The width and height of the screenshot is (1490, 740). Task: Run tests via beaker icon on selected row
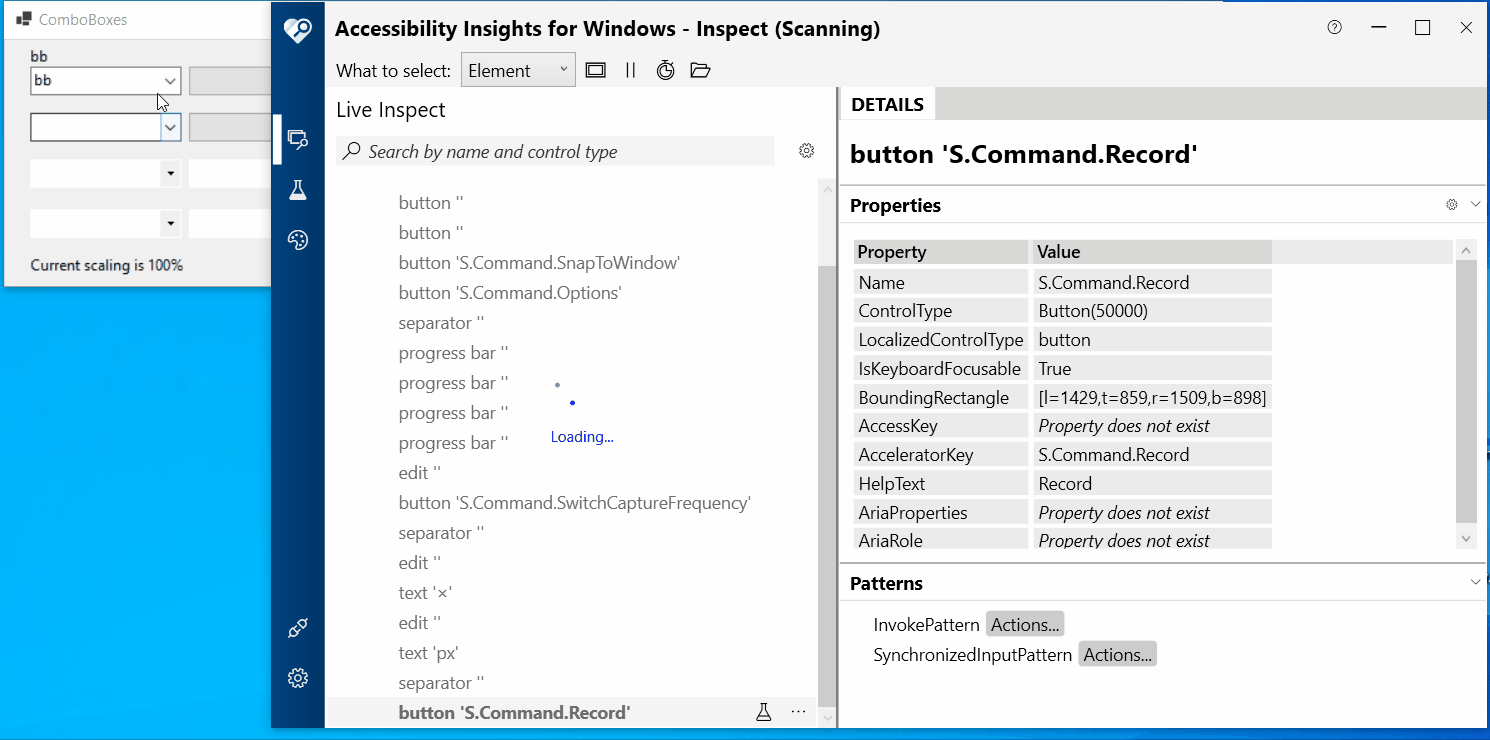coord(764,711)
